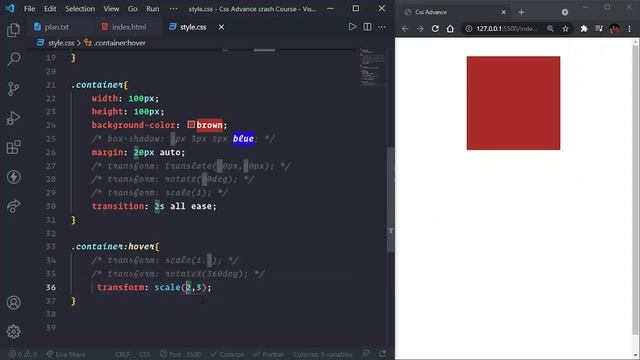Switch to the index.html tab

124,27
